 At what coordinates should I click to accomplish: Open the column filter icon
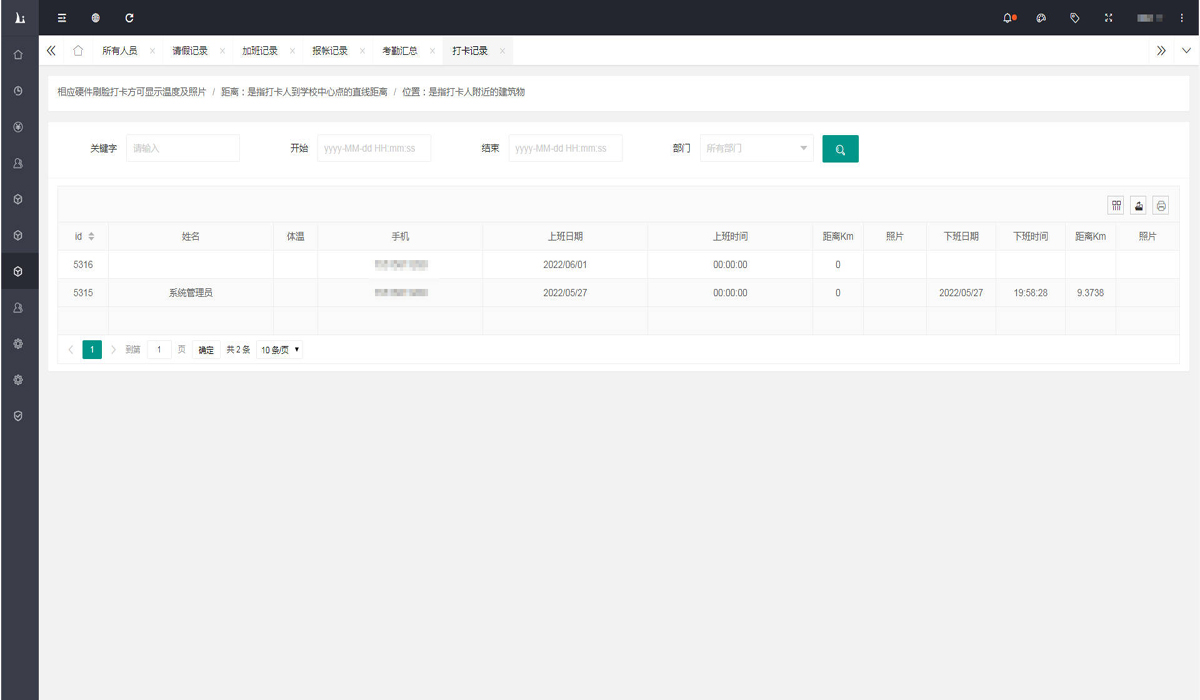click(x=1116, y=205)
